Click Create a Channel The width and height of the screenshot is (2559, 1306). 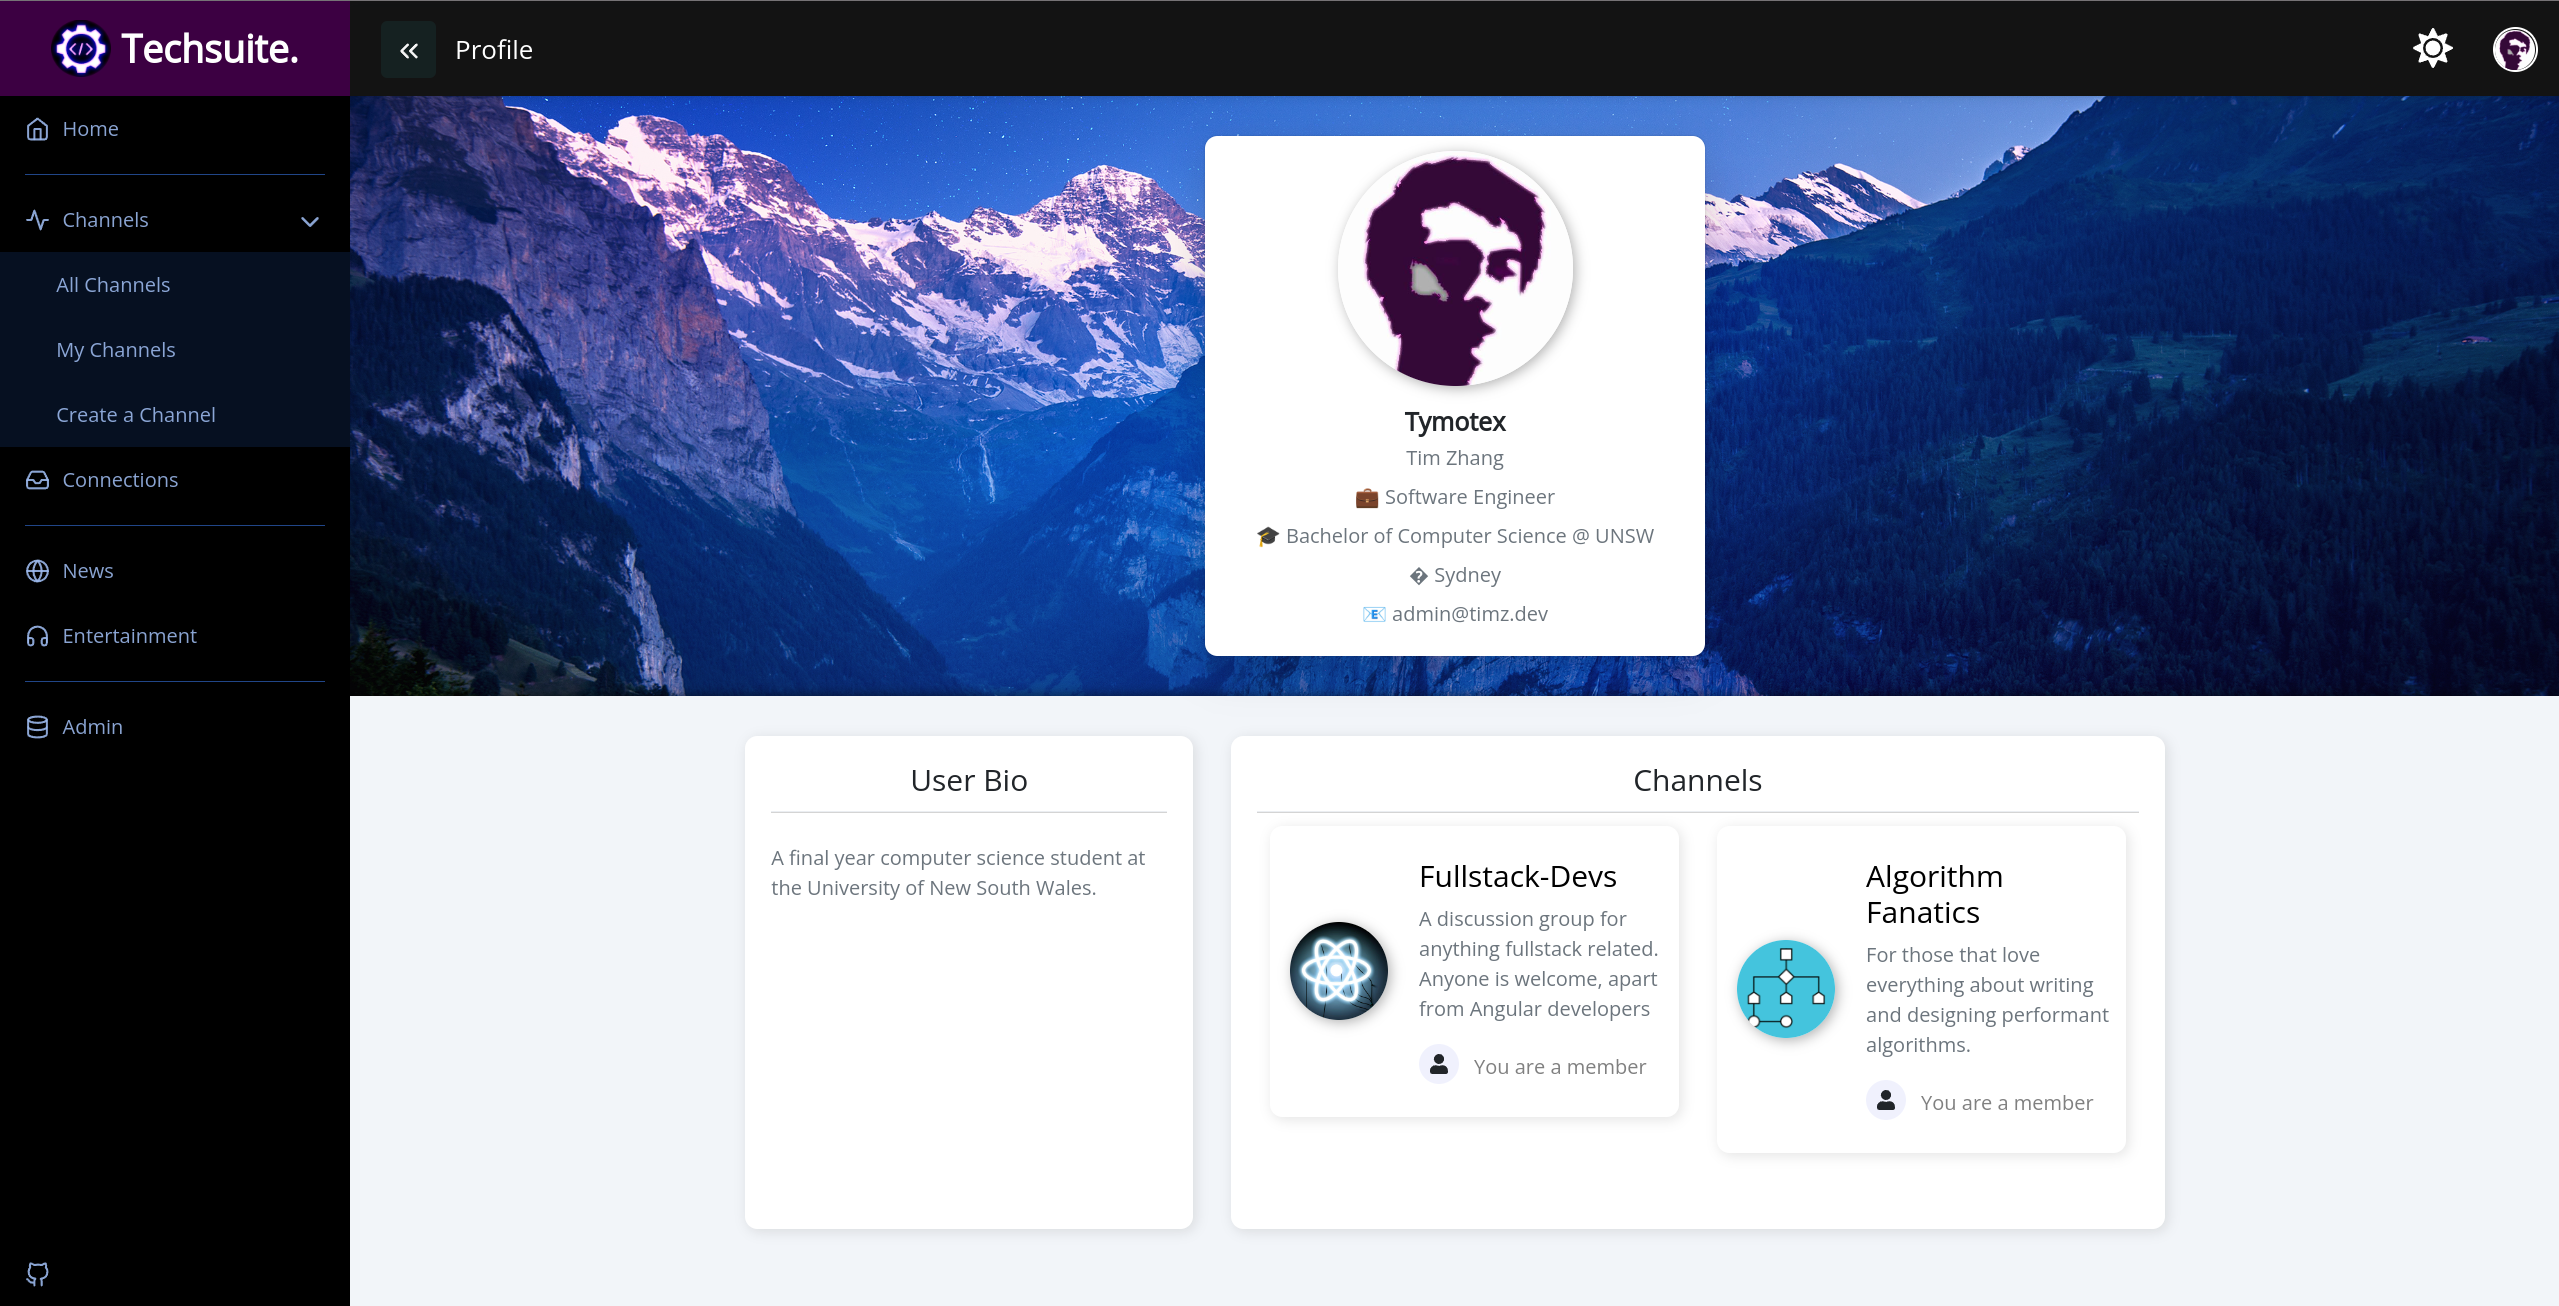pyautogui.click(x=135, y=414)
